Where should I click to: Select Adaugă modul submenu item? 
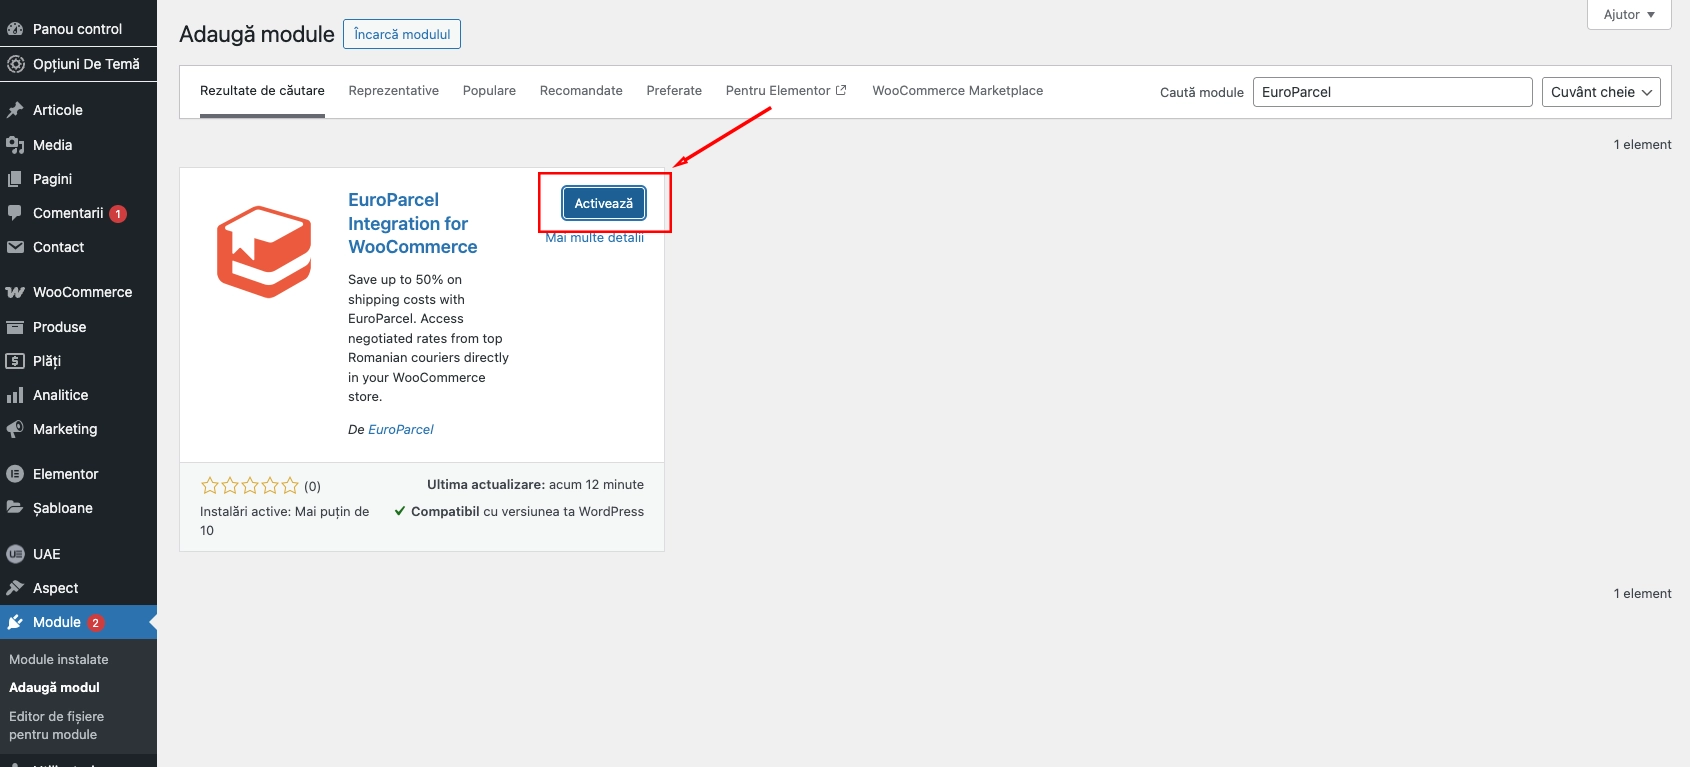(x=55, y=688)
